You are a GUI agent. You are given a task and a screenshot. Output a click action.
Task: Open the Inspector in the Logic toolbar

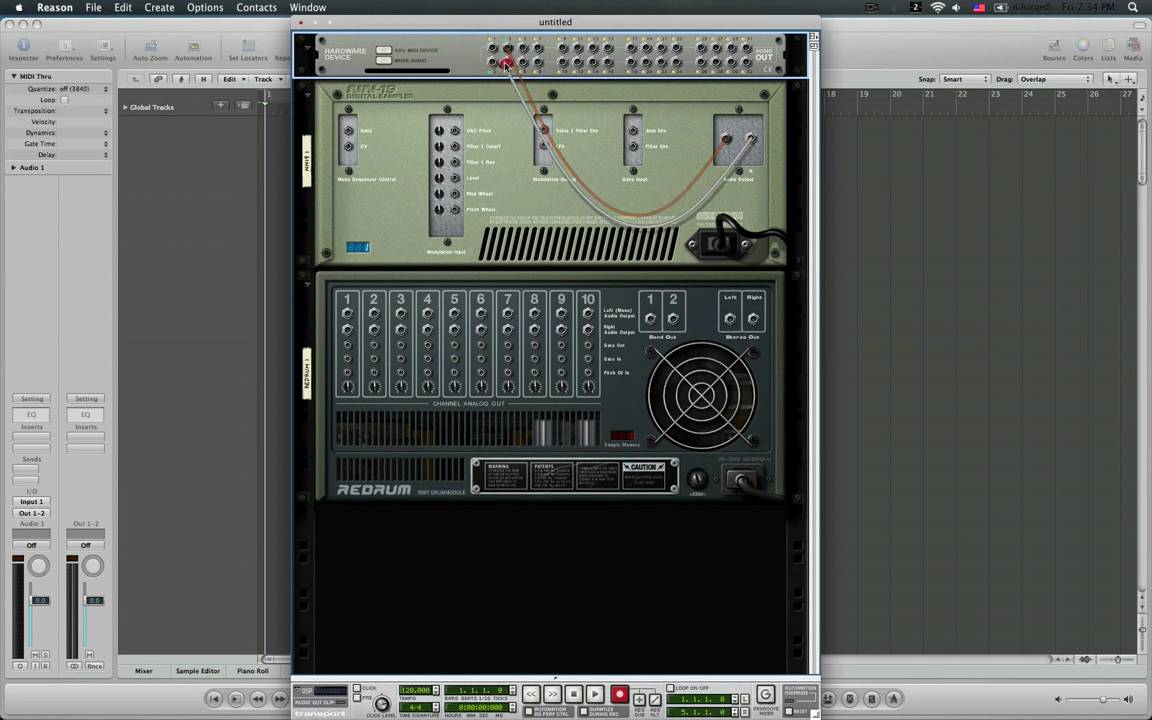pyautogui.click(x=24, y=50)
